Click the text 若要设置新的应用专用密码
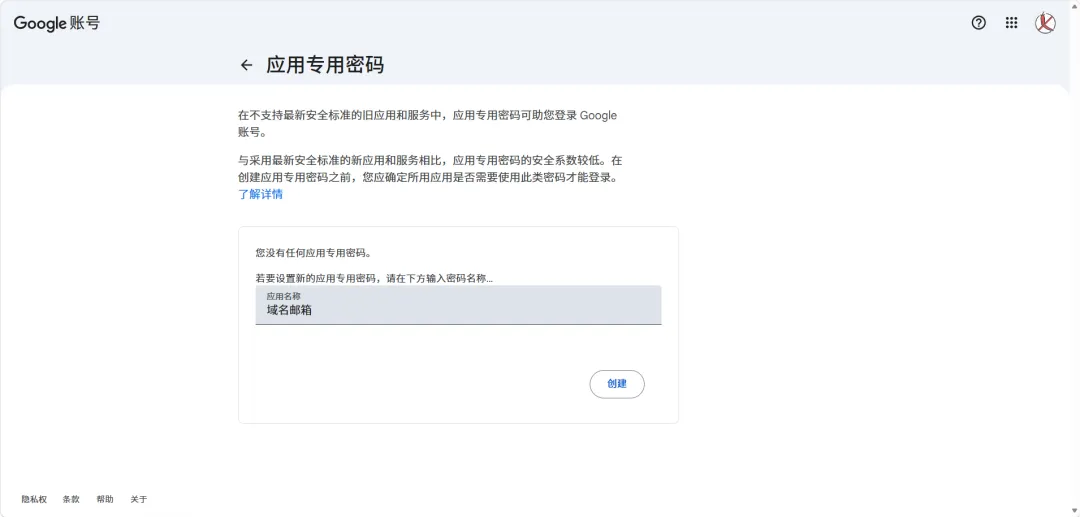Viewport: 1080px width, 517px height. coord(316,279)
